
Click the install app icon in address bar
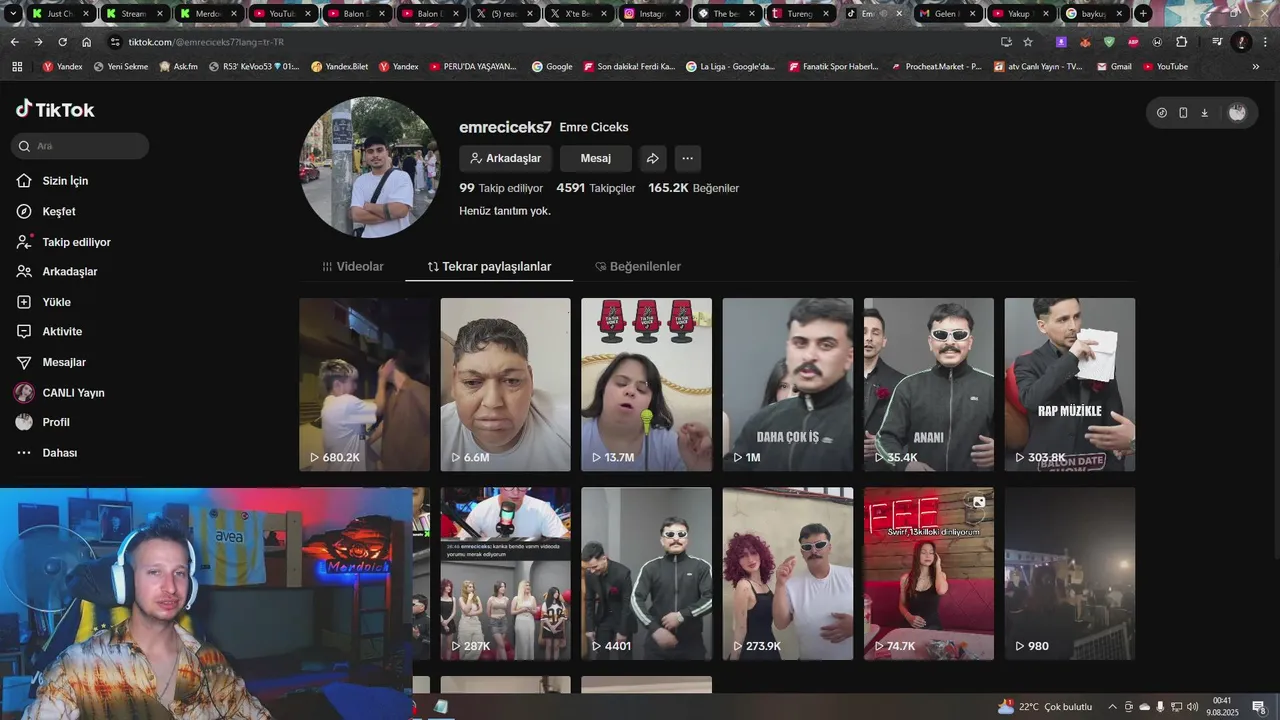pos(1006,42)
